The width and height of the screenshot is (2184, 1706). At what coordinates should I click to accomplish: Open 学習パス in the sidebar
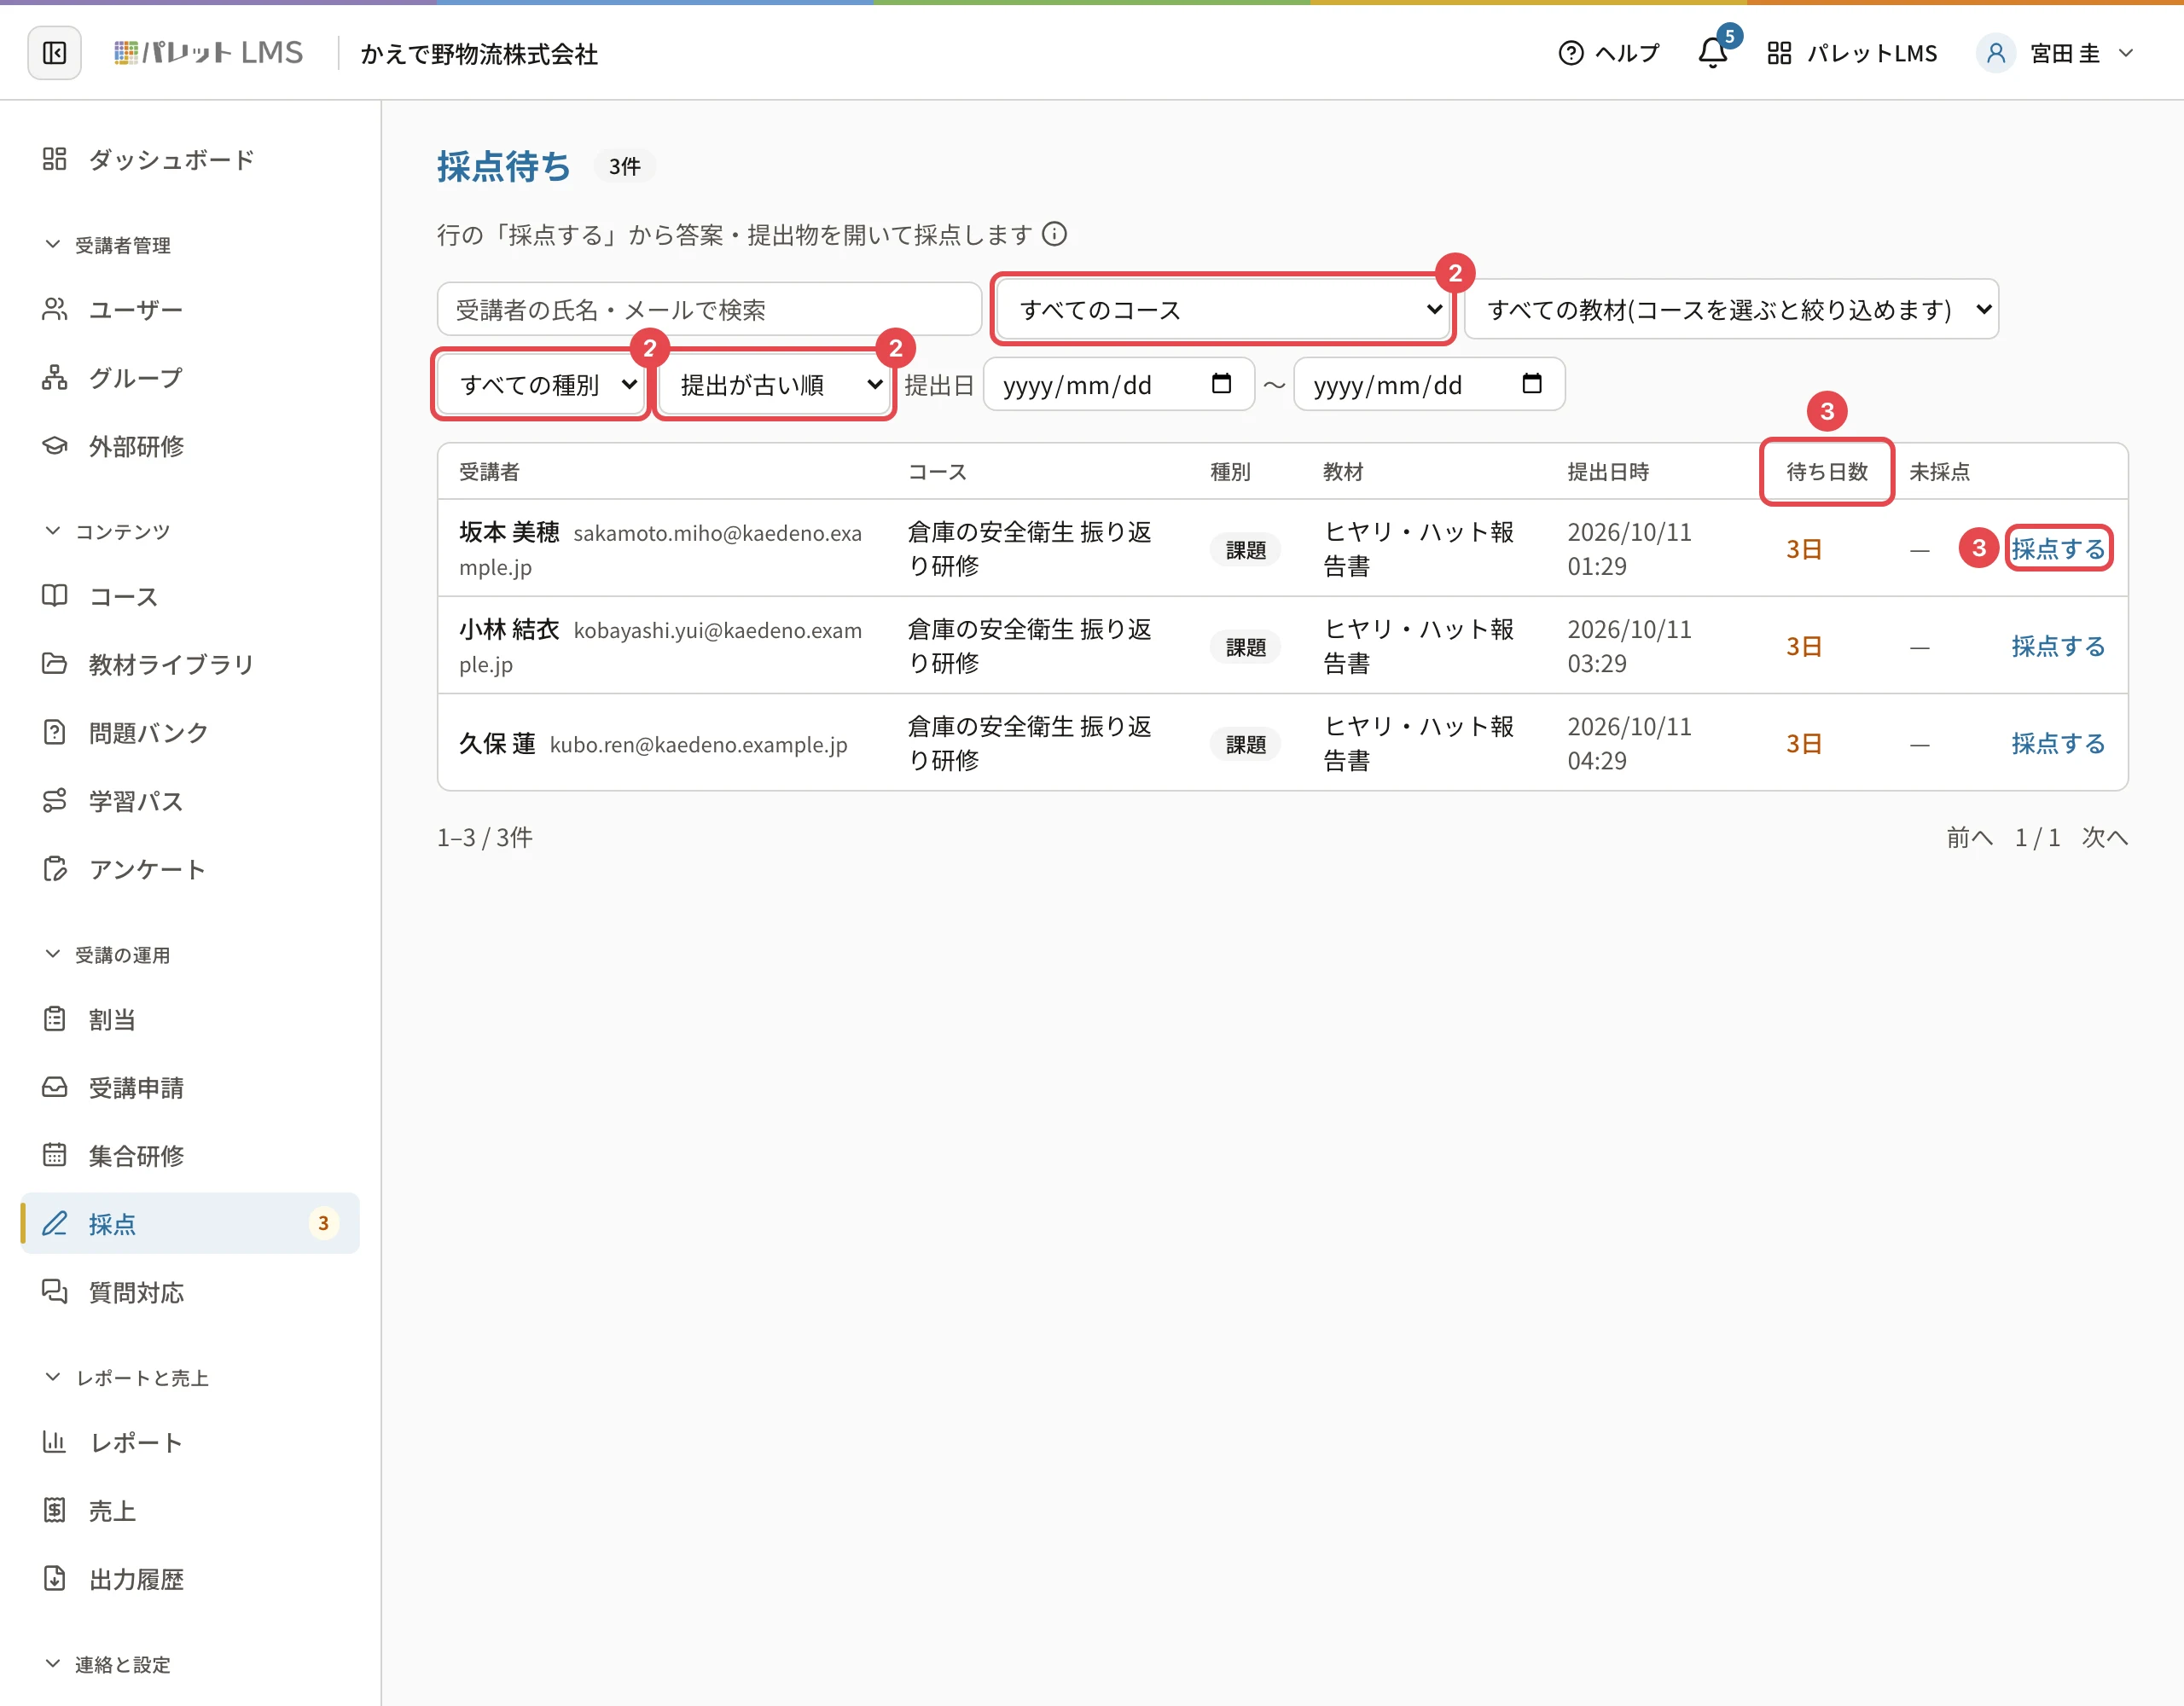pos(190,801)
